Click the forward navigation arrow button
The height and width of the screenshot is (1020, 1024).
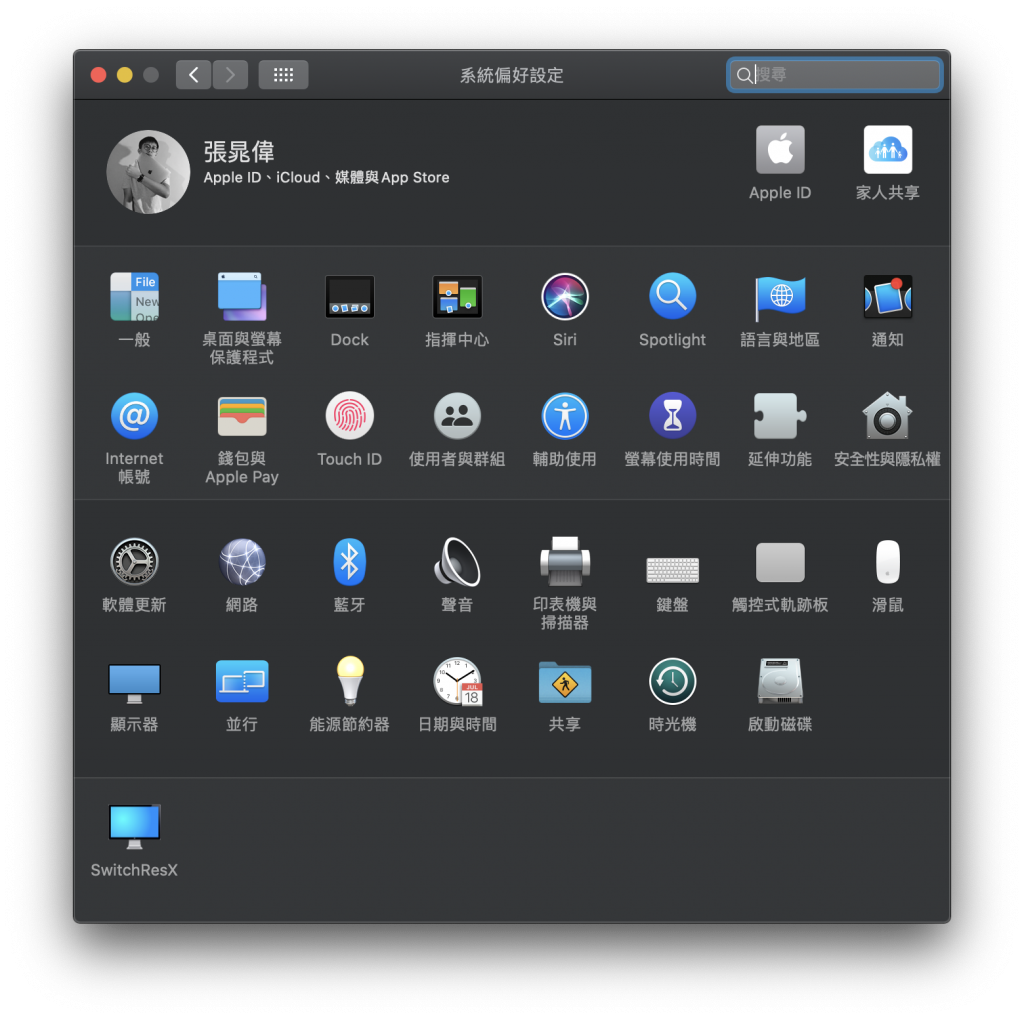(230, 75)
